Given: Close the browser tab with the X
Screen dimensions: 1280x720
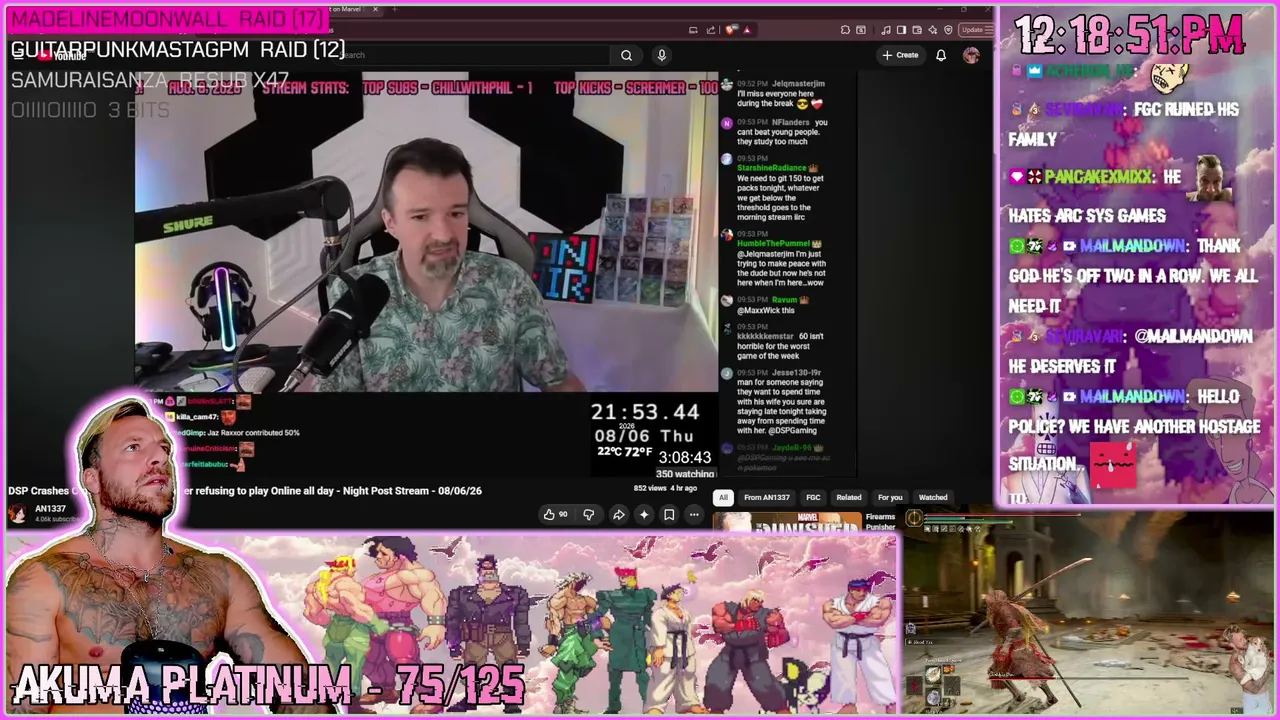Looking at the screenshot, I should (376, 9).
